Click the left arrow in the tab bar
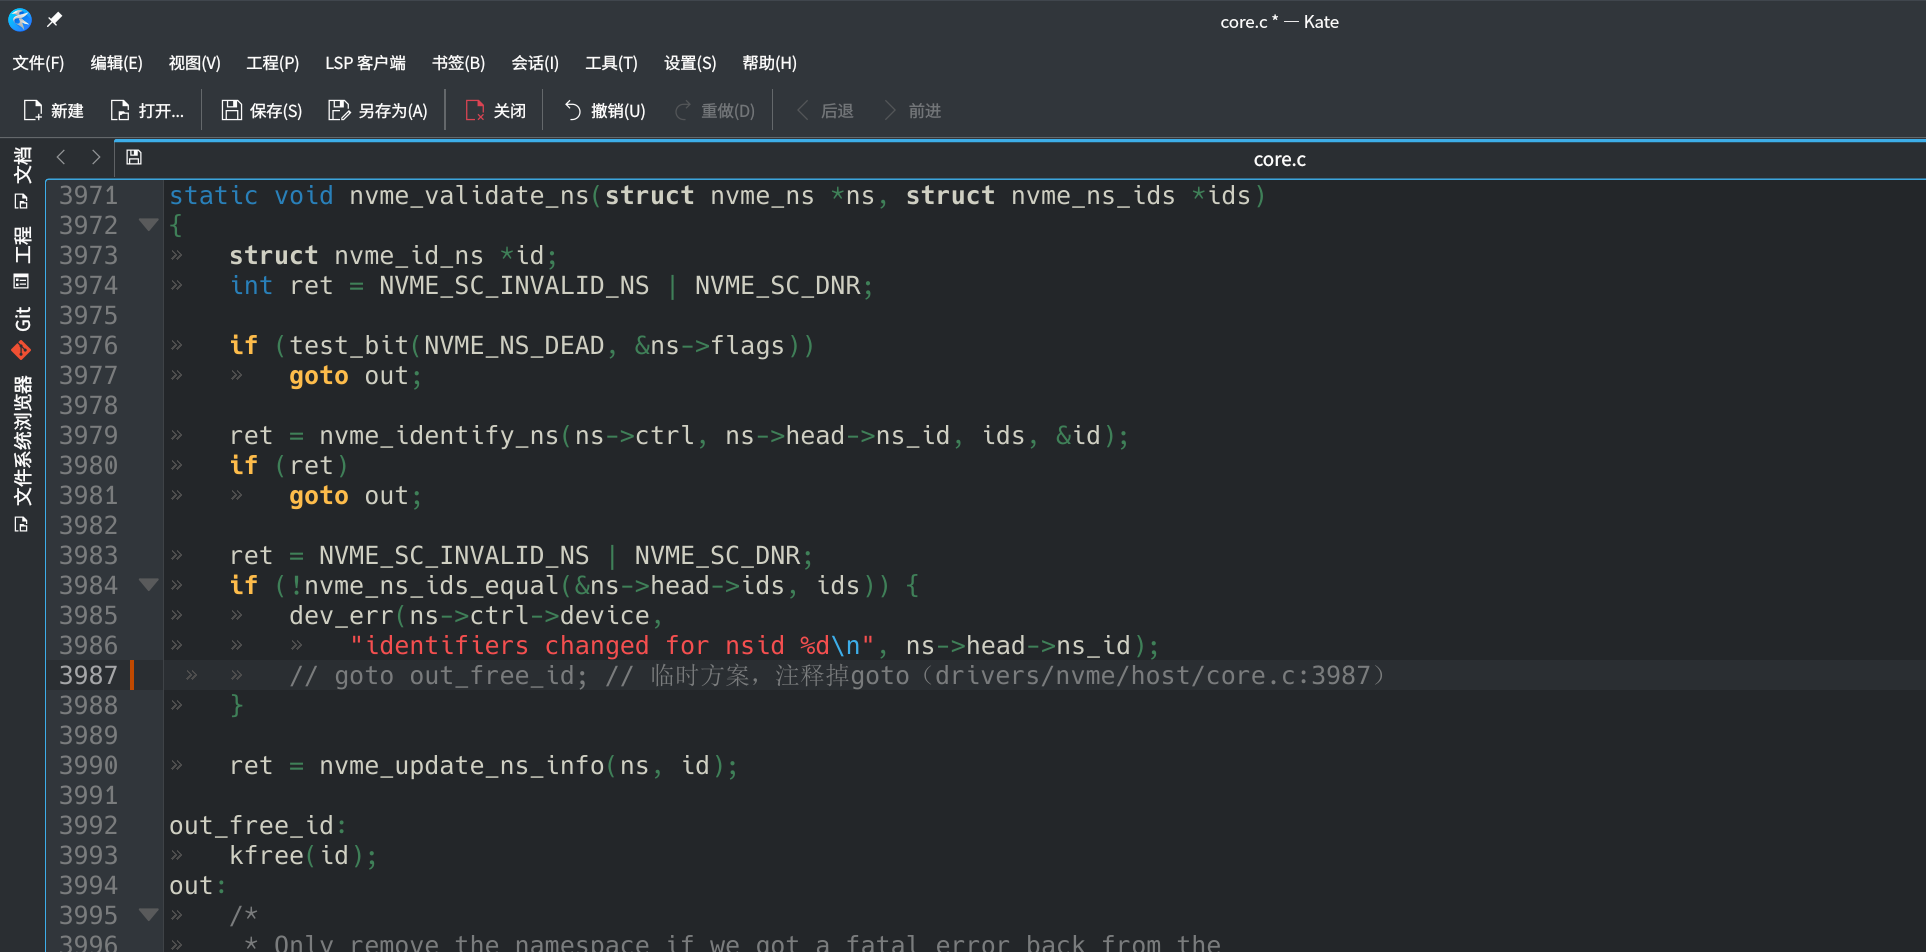 pos(61,157)
